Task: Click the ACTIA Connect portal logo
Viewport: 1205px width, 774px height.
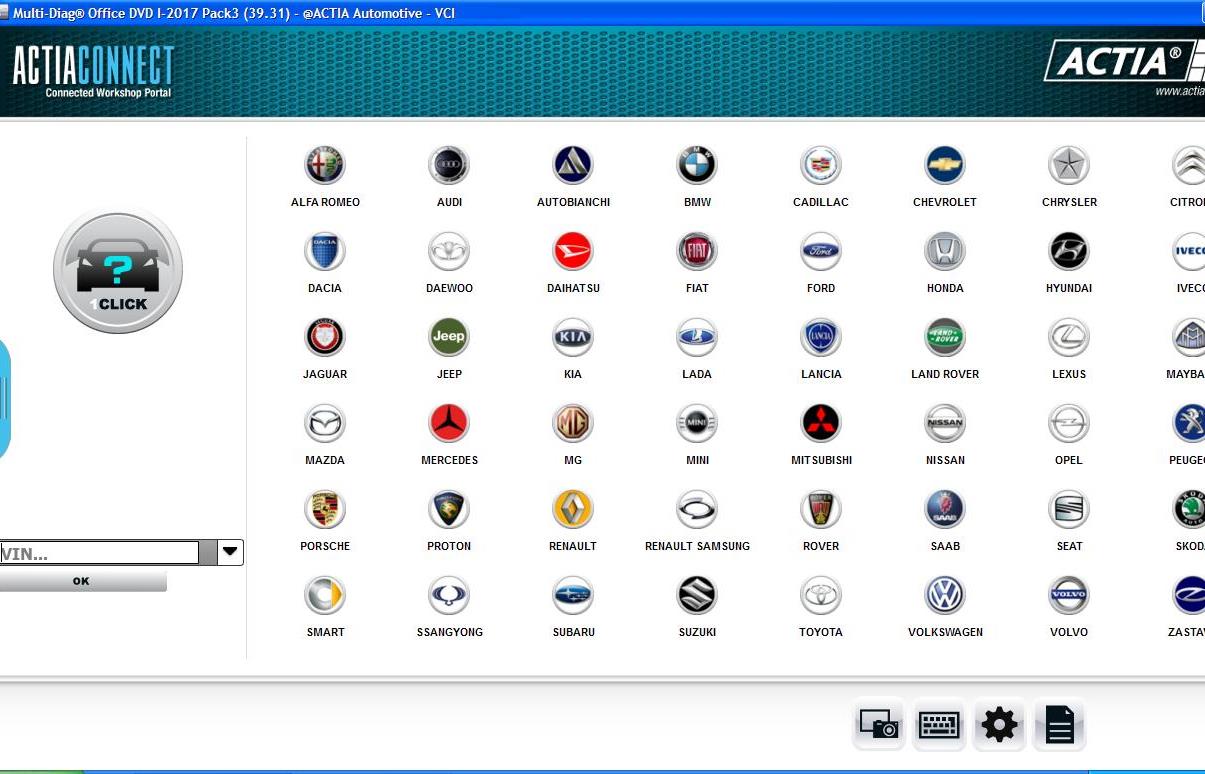Action: 93,71
